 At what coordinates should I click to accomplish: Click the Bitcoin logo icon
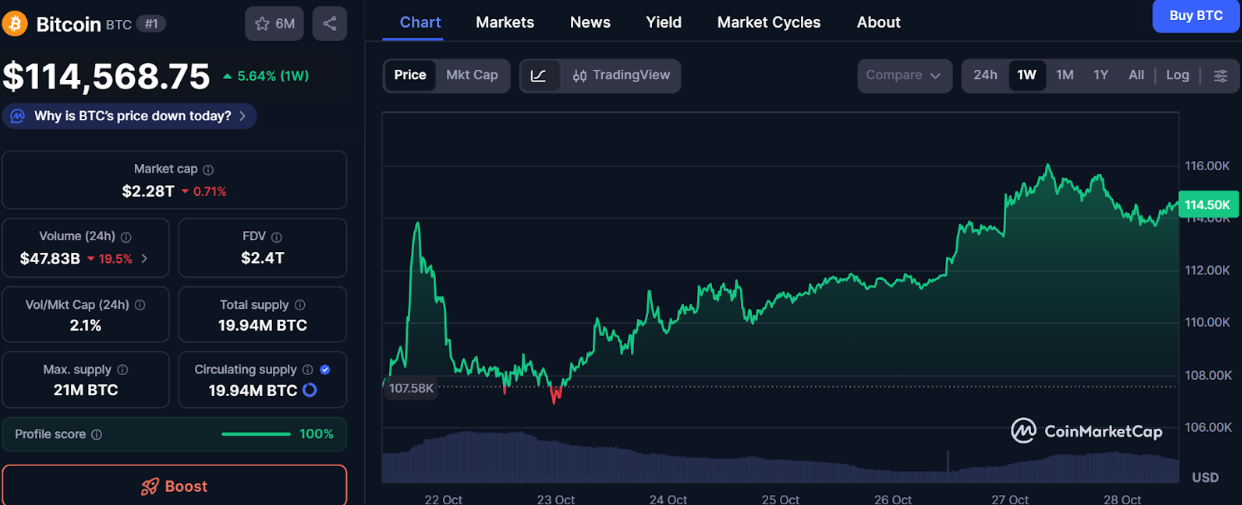15,23
